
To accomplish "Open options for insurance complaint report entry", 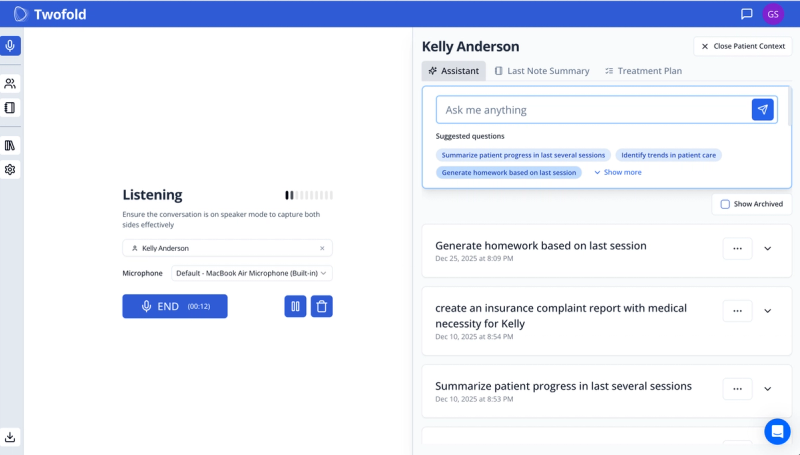I will click(737, 311).
